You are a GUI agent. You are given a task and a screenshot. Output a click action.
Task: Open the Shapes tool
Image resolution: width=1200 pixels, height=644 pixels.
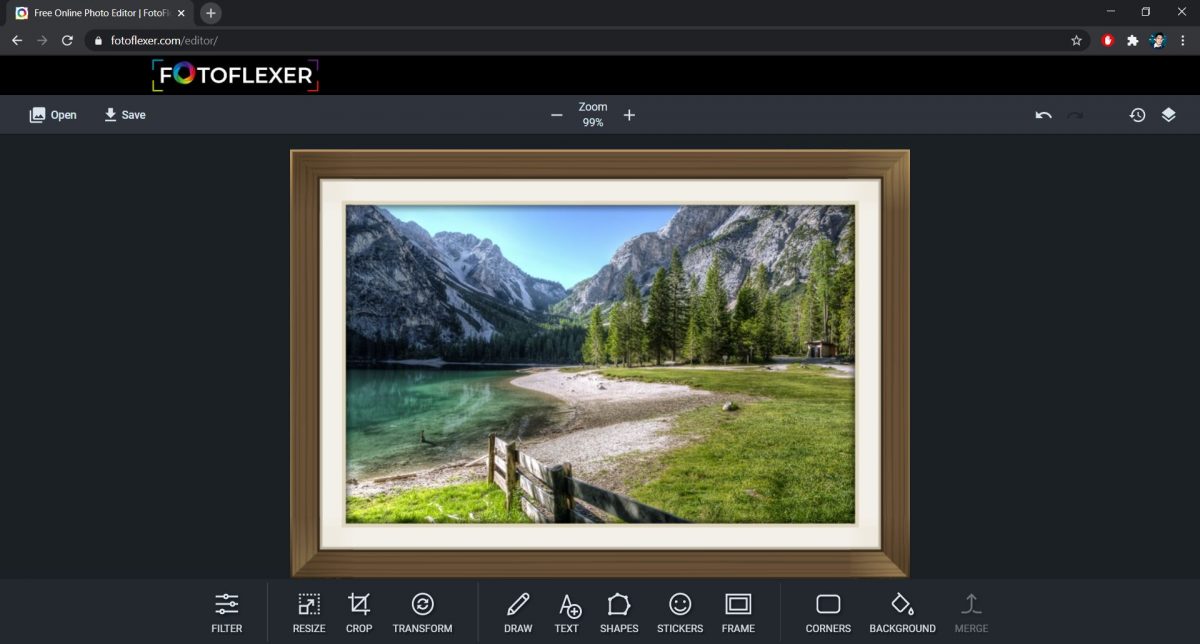pos(619,611)
